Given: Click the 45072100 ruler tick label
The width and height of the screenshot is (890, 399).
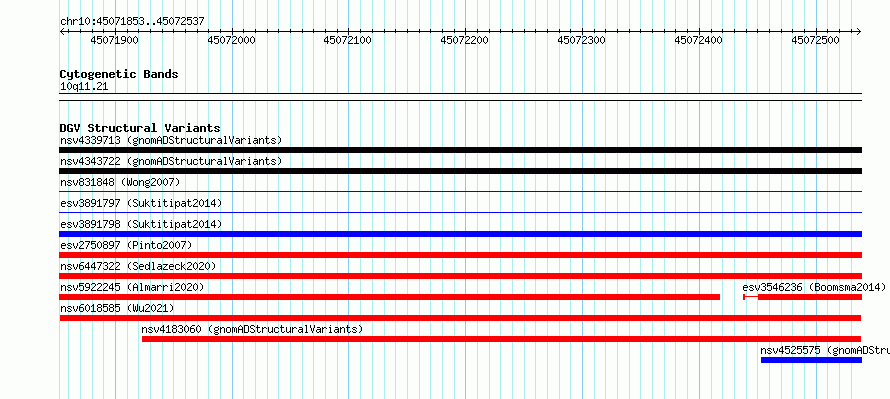Looking at the screenshot, I should 347,40.
